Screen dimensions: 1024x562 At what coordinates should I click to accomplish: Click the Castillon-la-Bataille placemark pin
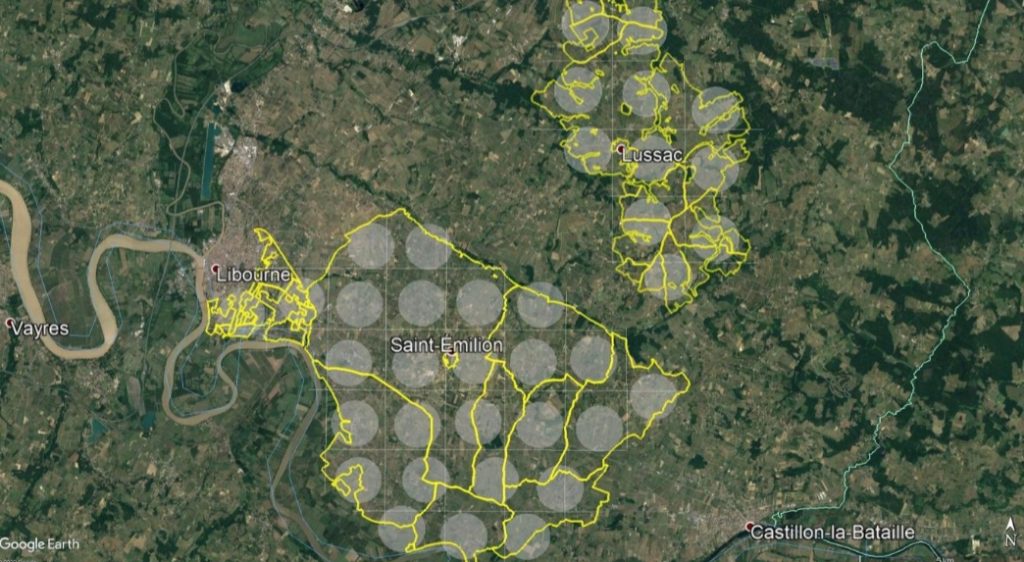(x=750, y=525)
